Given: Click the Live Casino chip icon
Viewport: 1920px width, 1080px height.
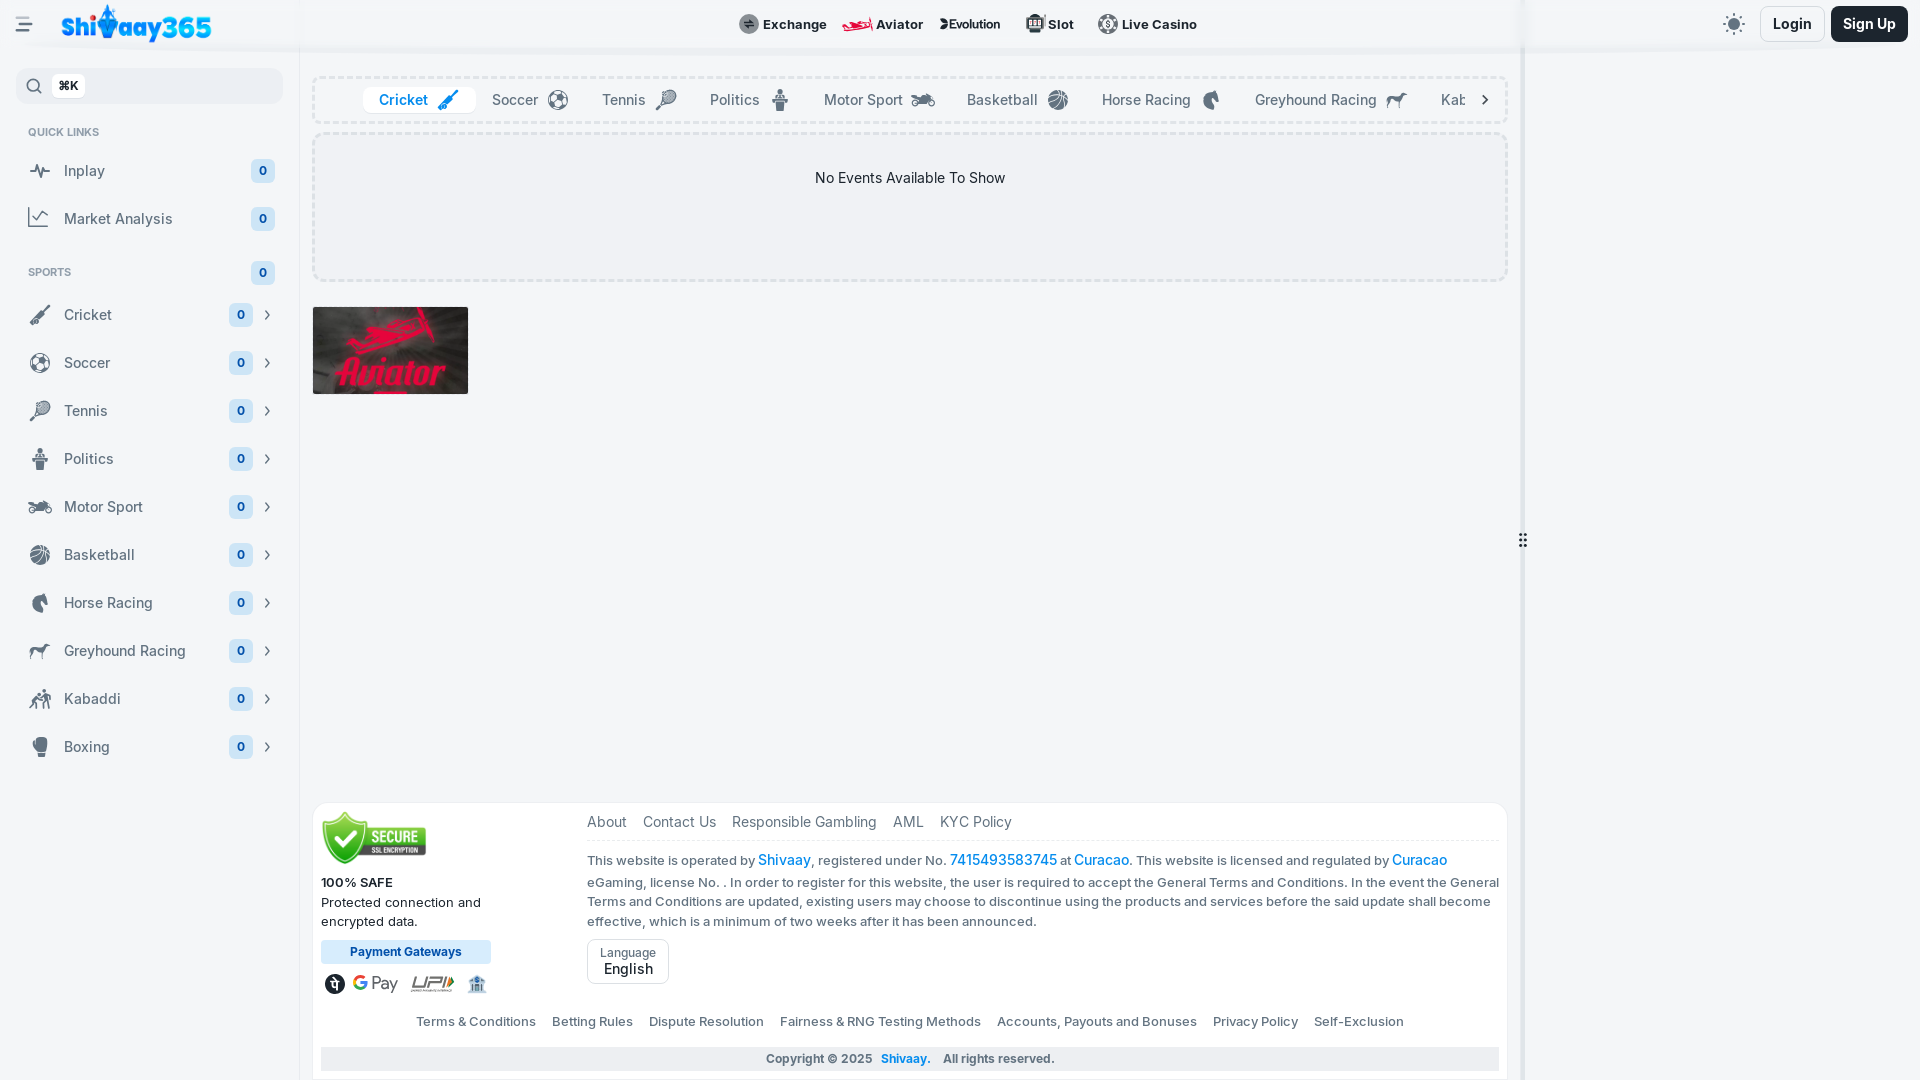Looking at the screenshot, I should click(1108, 24).
